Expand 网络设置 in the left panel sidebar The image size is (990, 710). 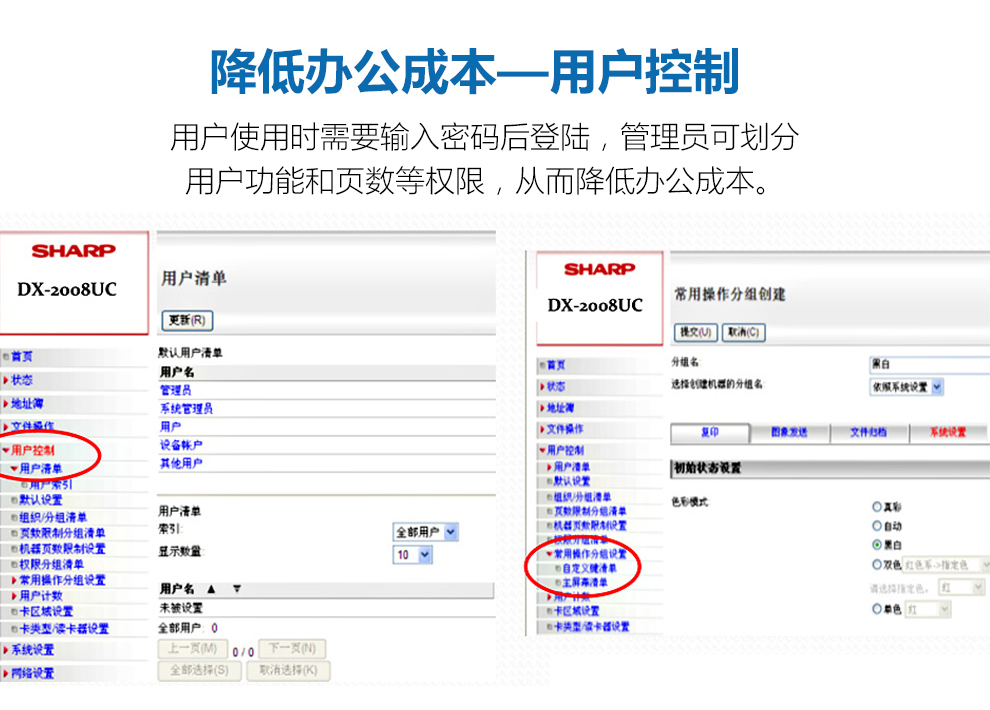(34, 673)
